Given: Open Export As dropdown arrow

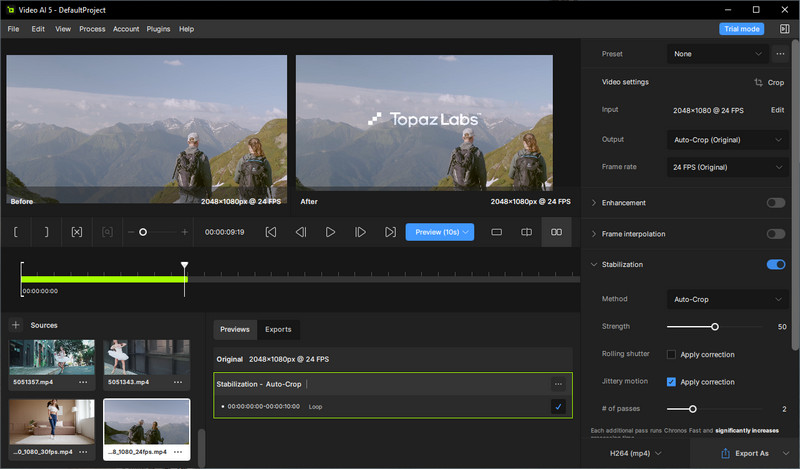Looking at the screenshot, I should click(786, 453).
